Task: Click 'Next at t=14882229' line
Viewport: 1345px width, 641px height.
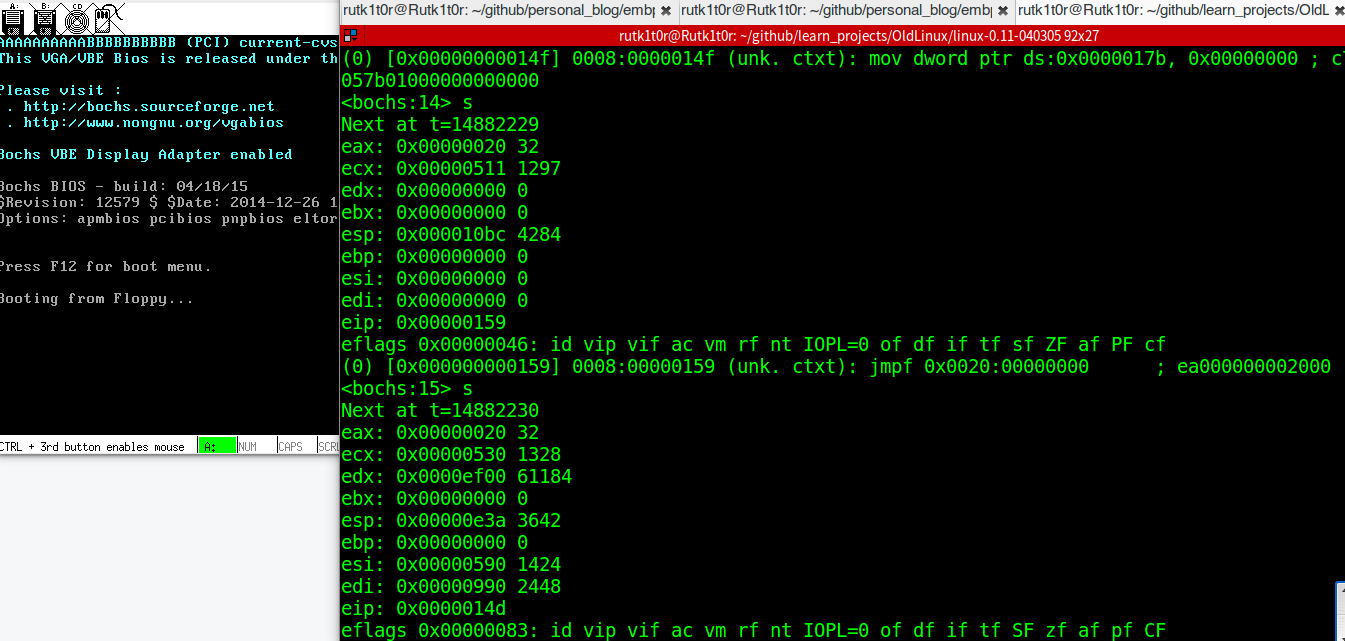Action: tap(440, 124)
